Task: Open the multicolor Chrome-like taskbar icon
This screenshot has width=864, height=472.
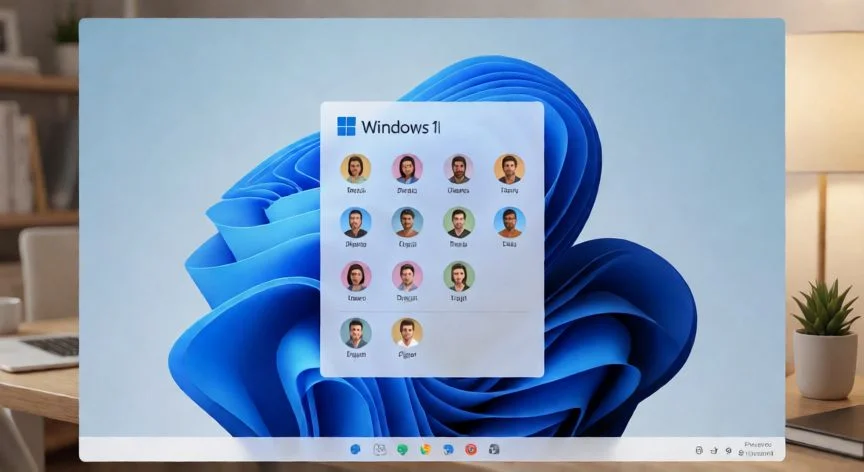Action: click(425, 449)
